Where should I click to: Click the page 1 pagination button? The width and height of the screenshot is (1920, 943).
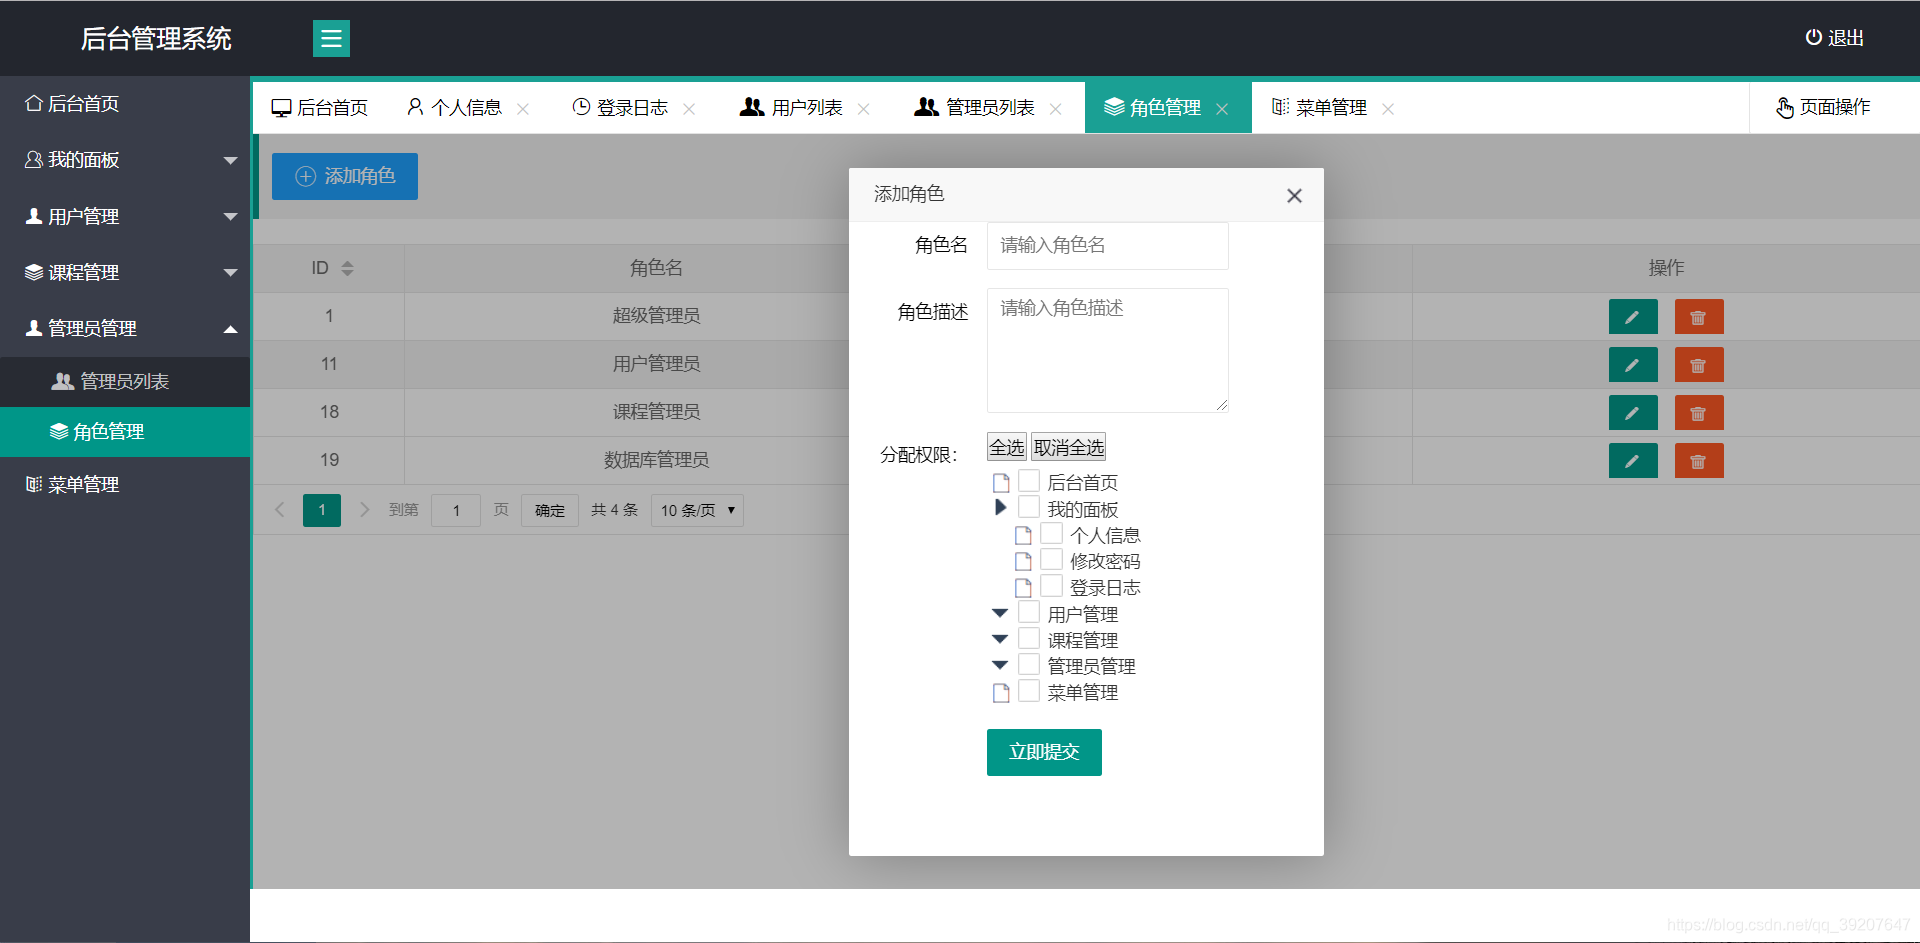pyautogui.click(x=322, y=510)
